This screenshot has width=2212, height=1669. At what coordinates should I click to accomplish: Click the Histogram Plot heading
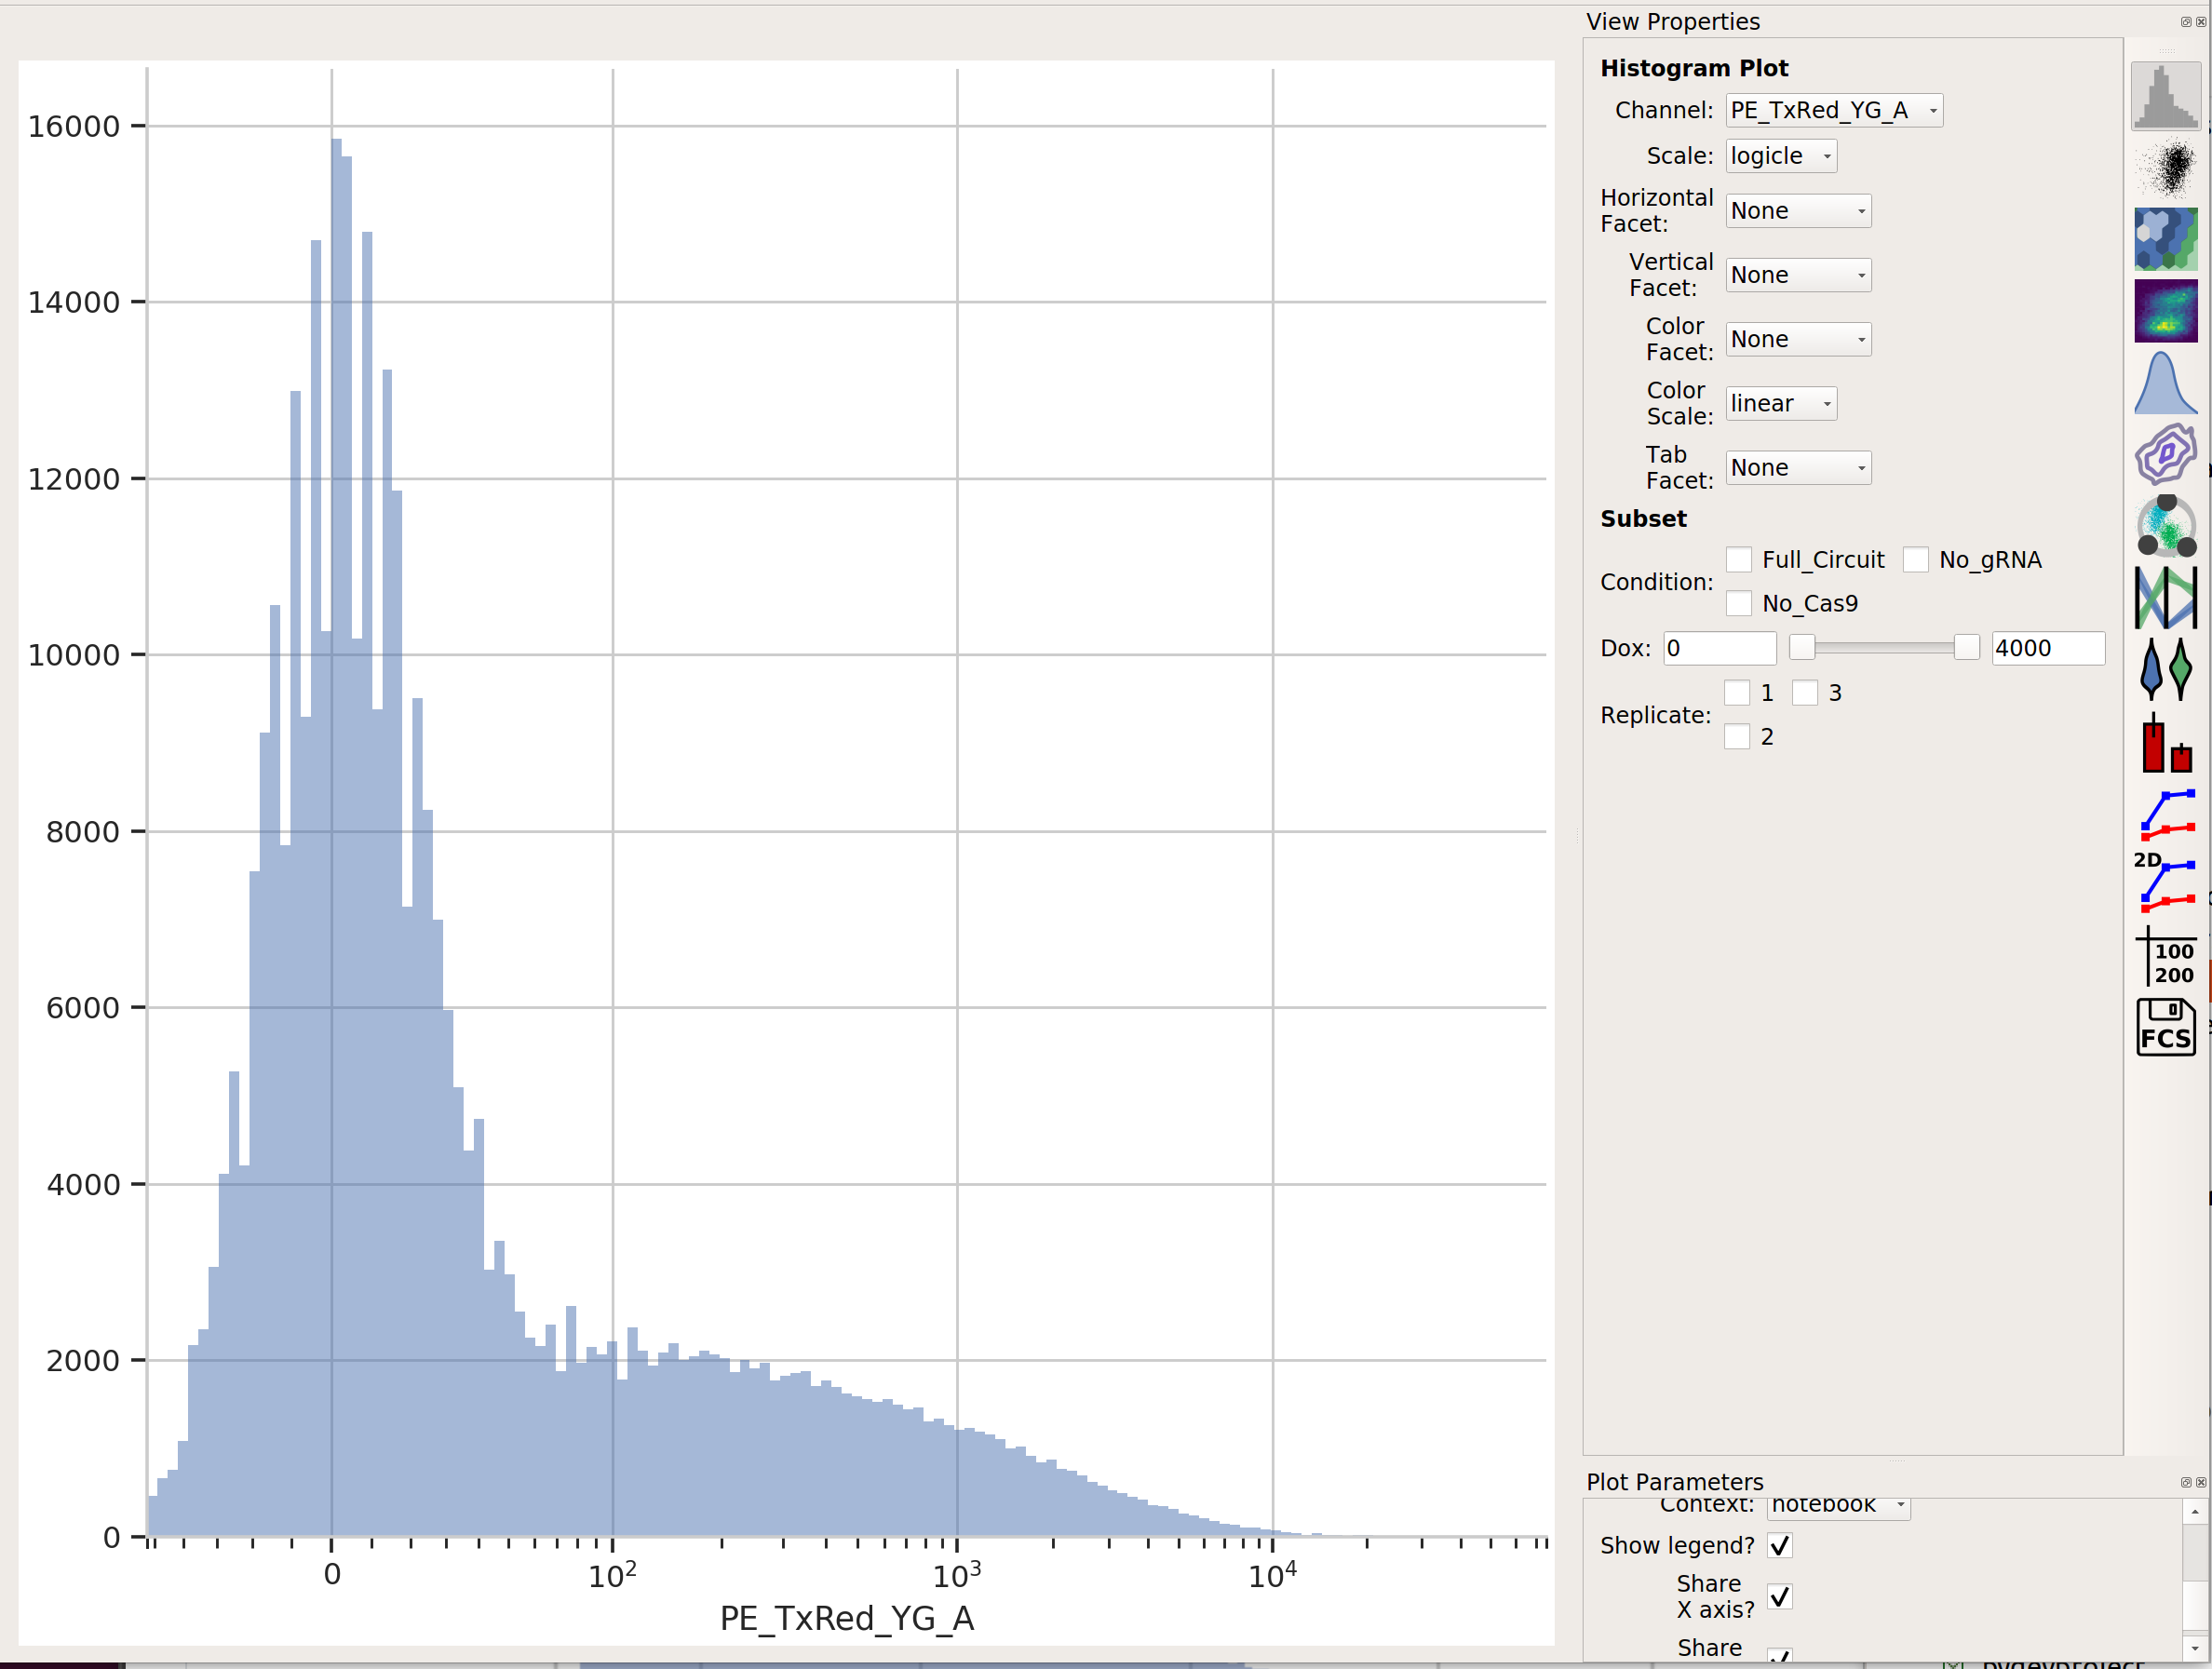1694,68
